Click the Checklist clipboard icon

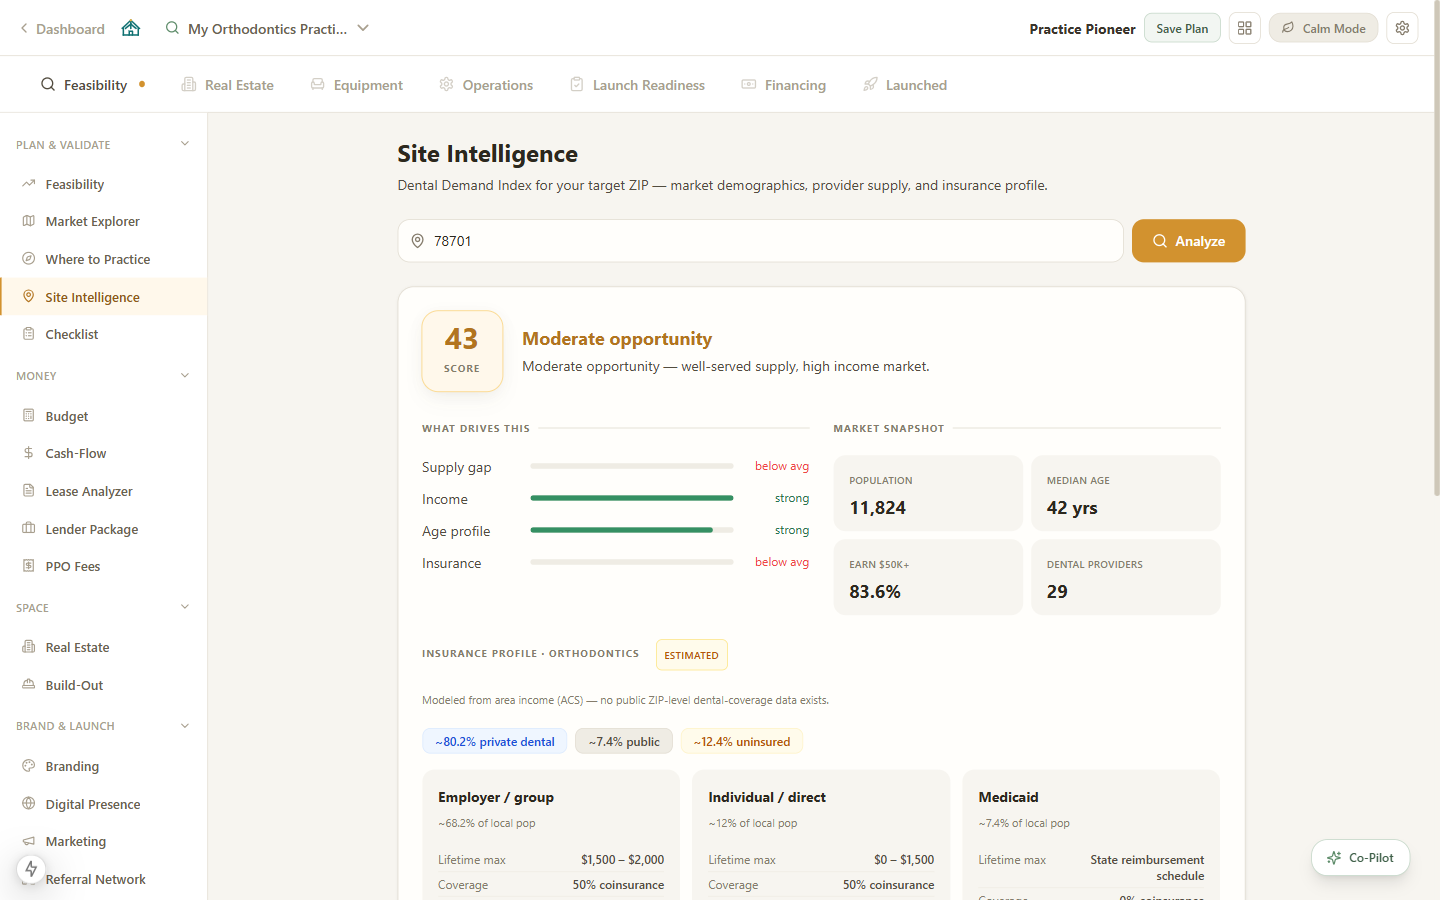(x=29, y=334)
